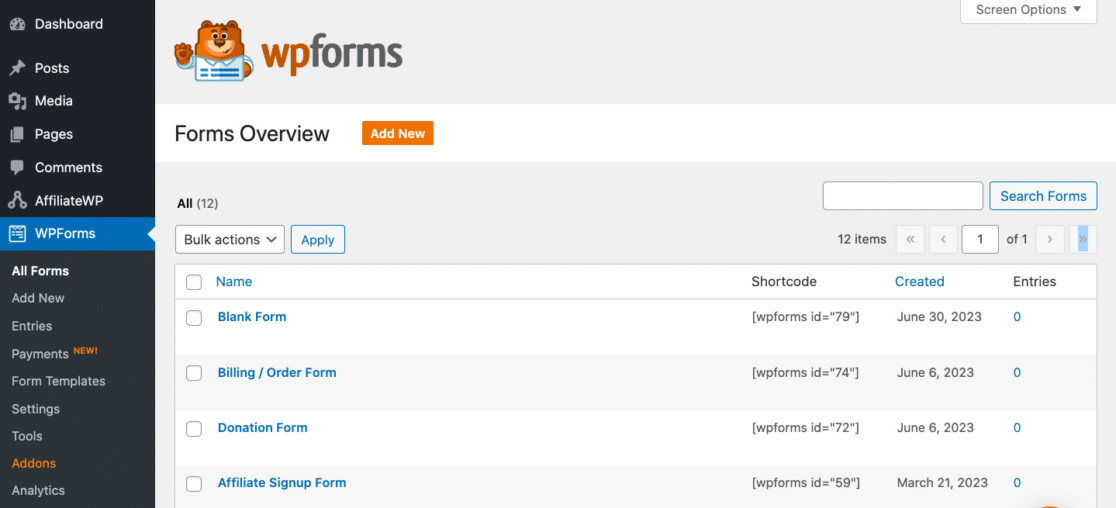Expand the Screen Options panel

click(1028, 10)
